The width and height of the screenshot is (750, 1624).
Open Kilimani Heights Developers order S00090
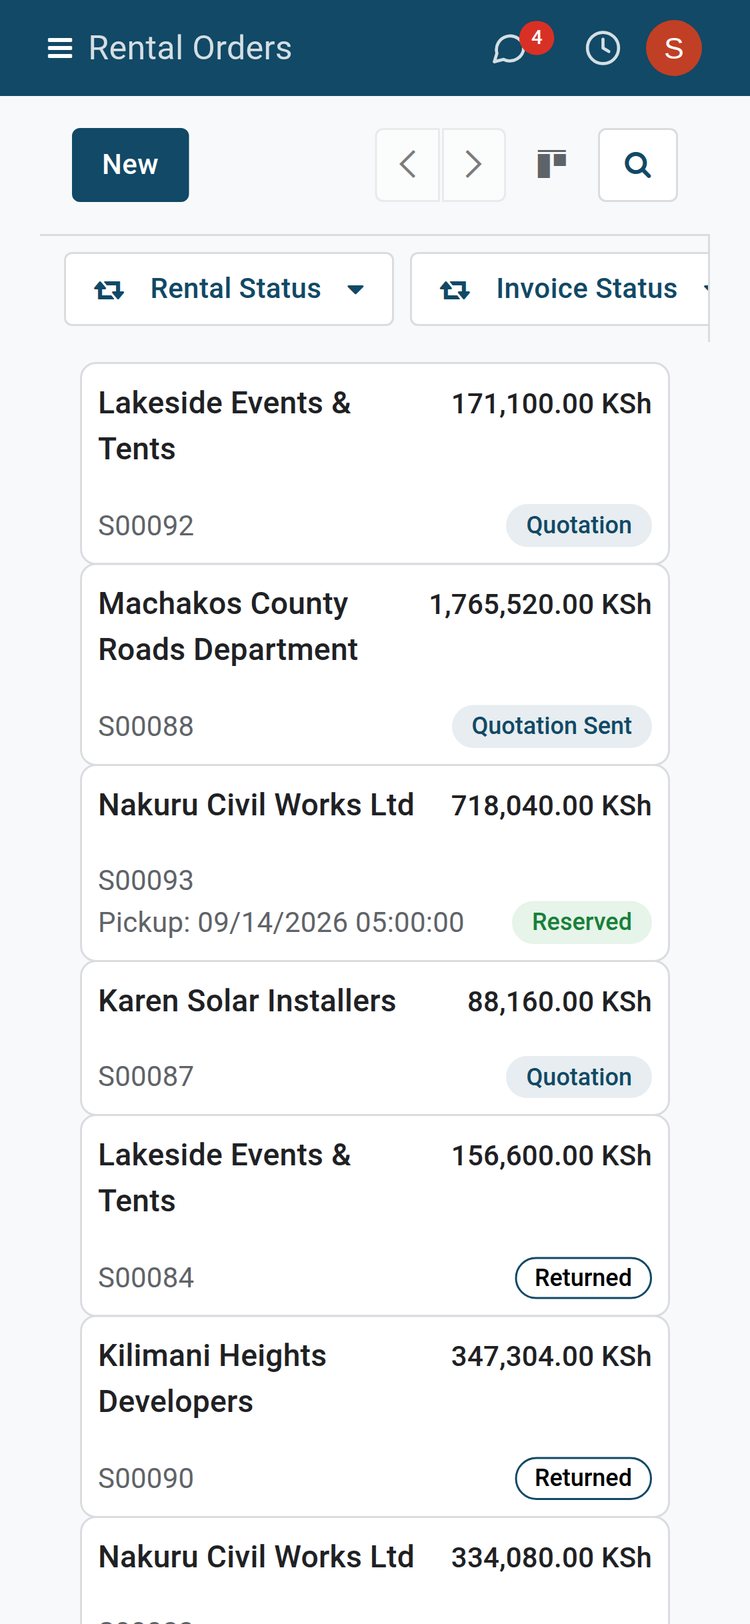point(375,1416)
